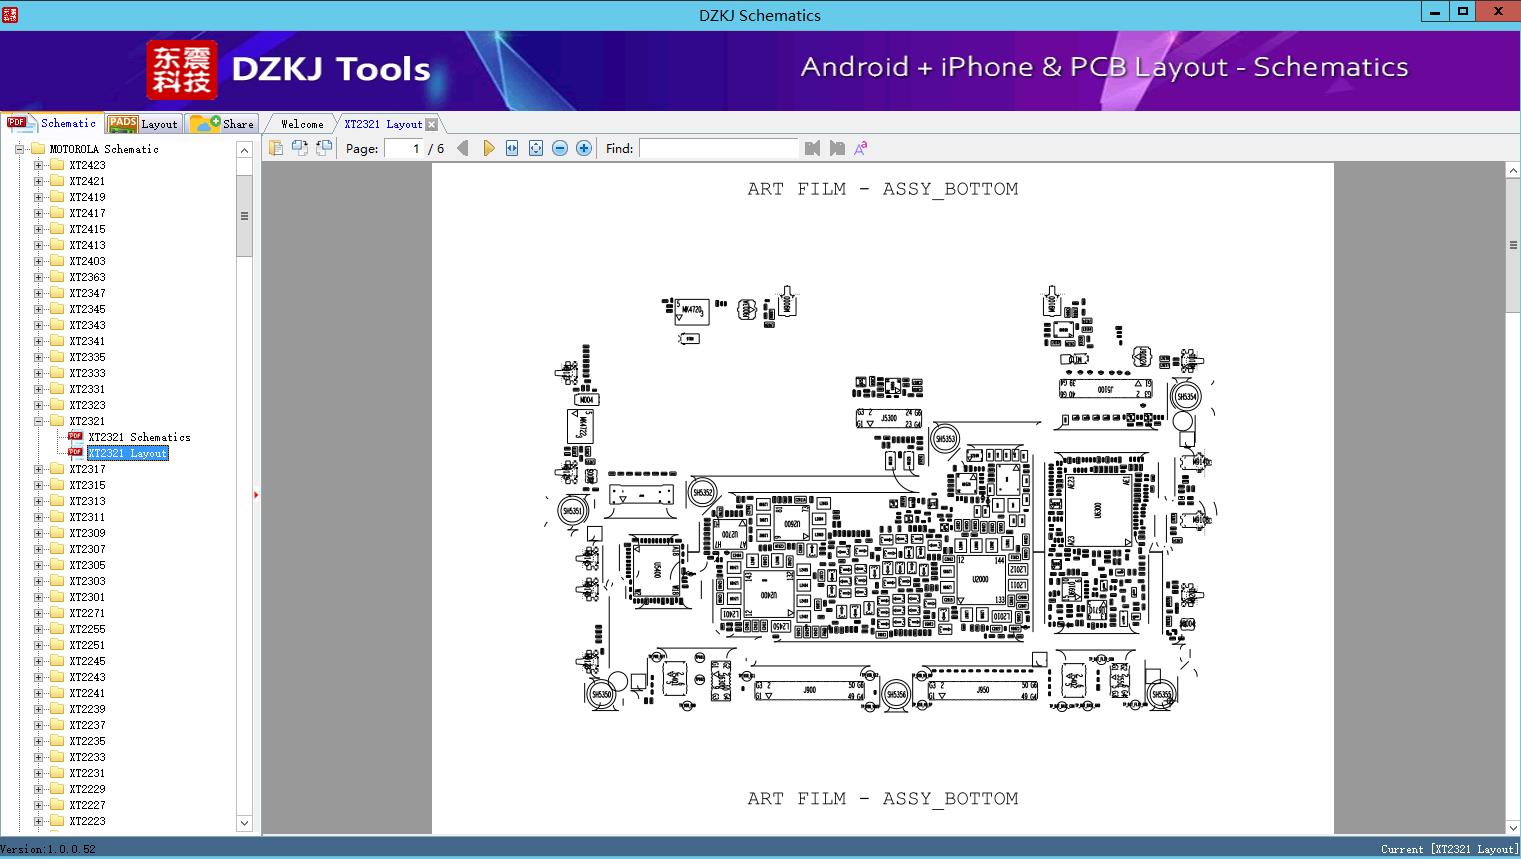This screenshot has width=1521, height=859.
Task: Expand the XT2363 folder
Action: coord(39,277)
